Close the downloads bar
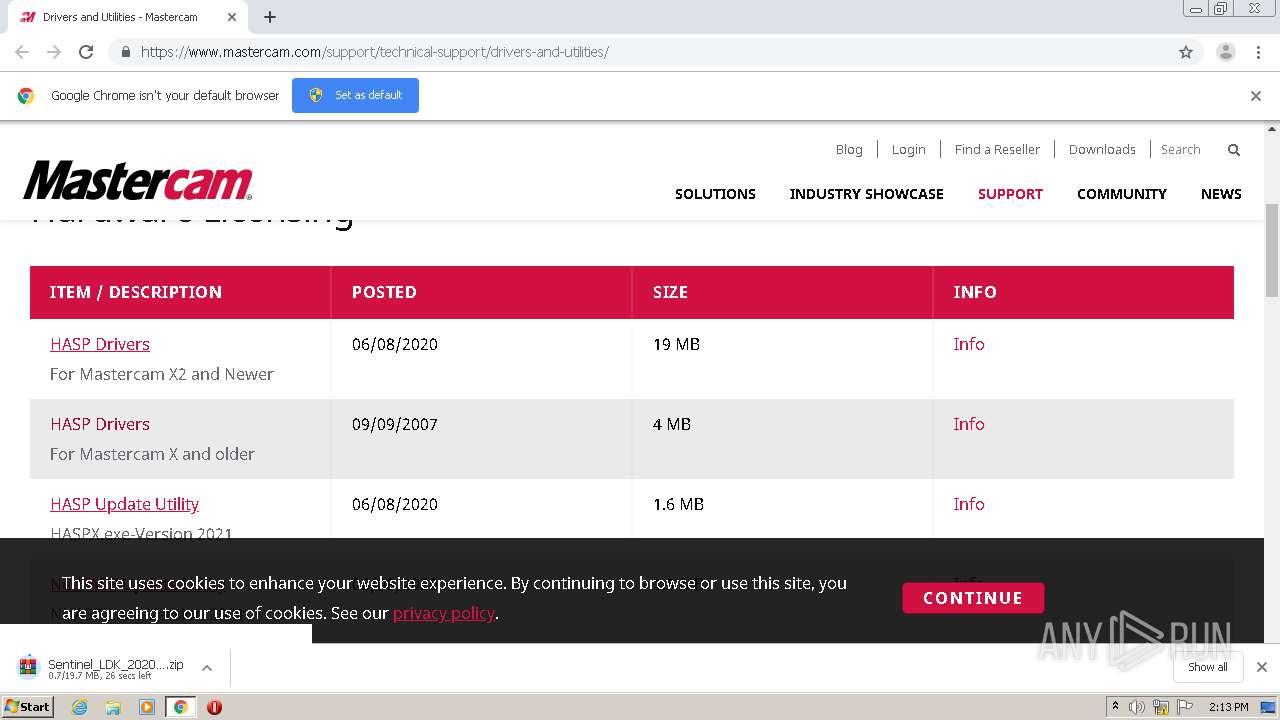The image size is (1280, 720). click(1262, 667)
